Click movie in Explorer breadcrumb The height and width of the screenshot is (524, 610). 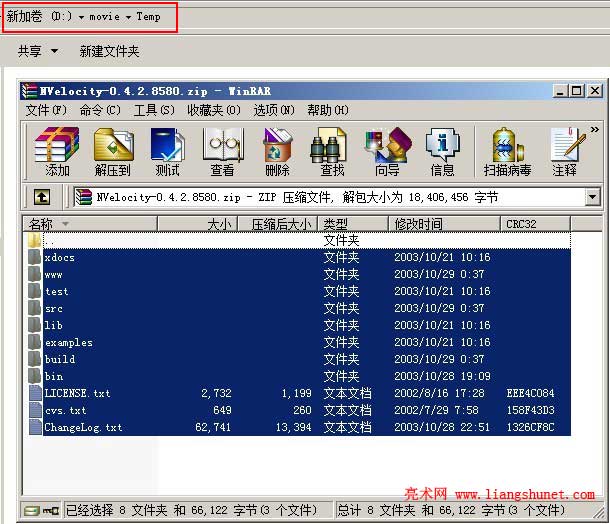pyautogui.click(x=104, y=17)
